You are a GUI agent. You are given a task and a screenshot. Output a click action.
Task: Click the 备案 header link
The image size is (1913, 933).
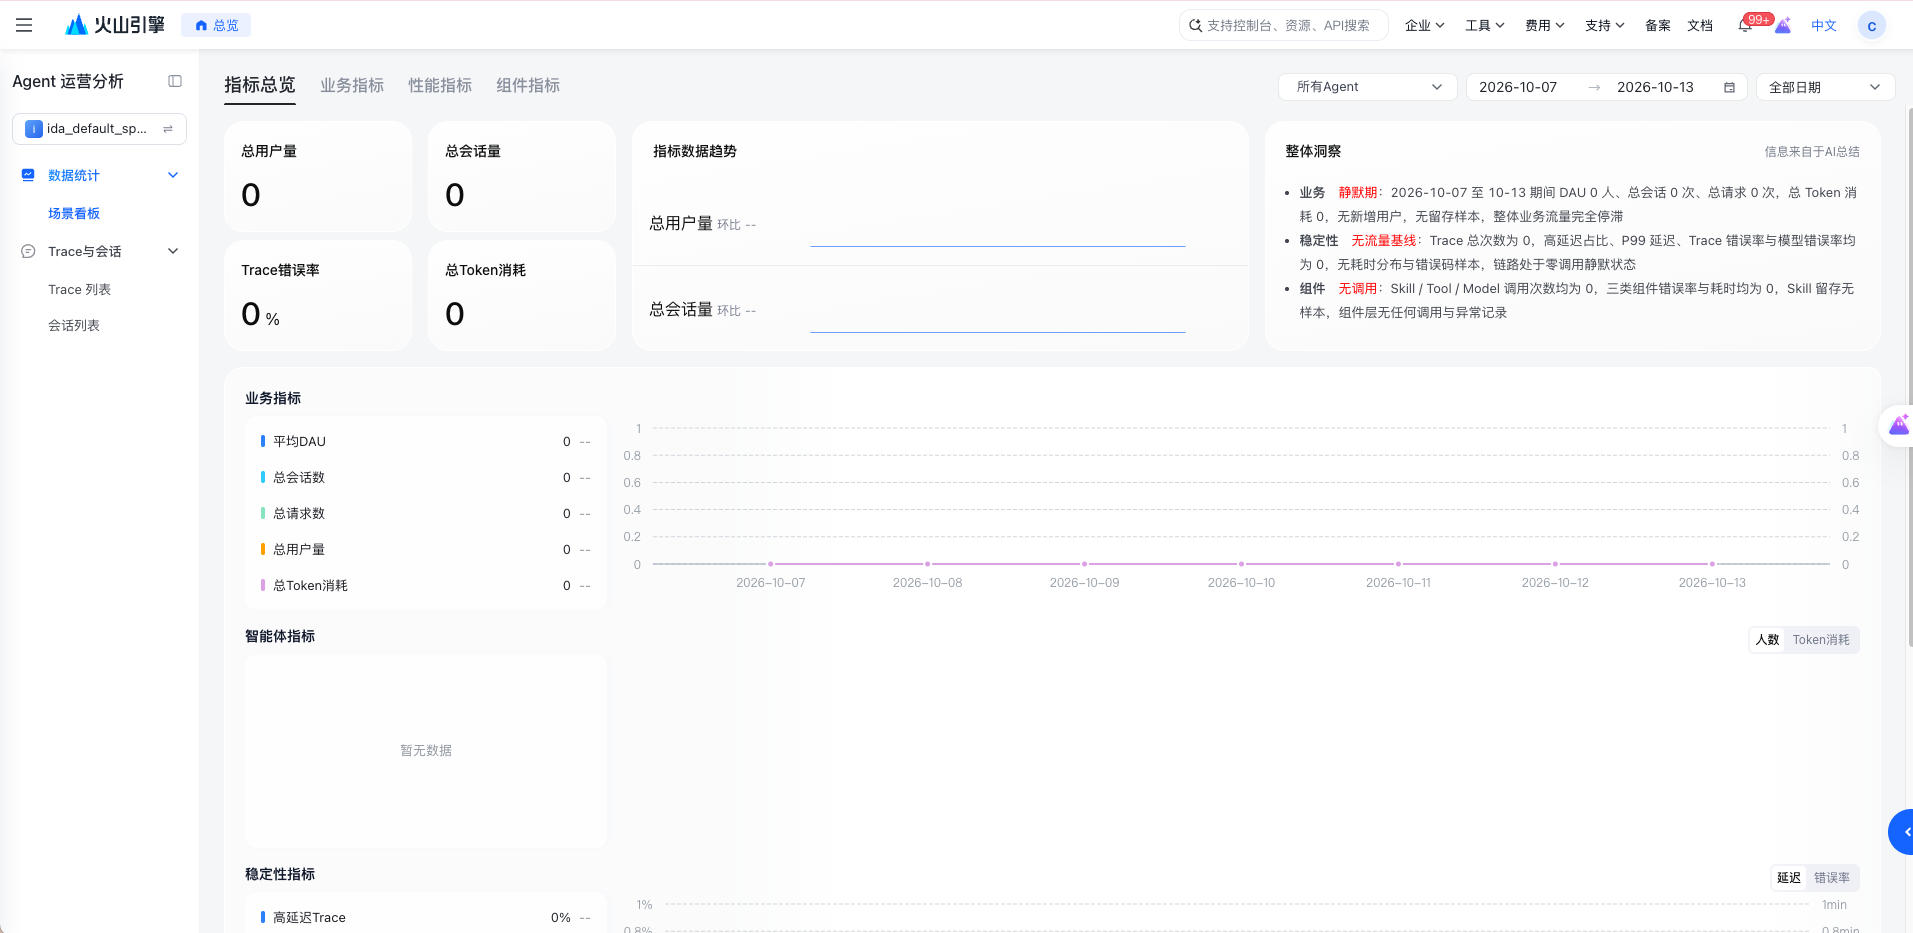pos(1658,26)
